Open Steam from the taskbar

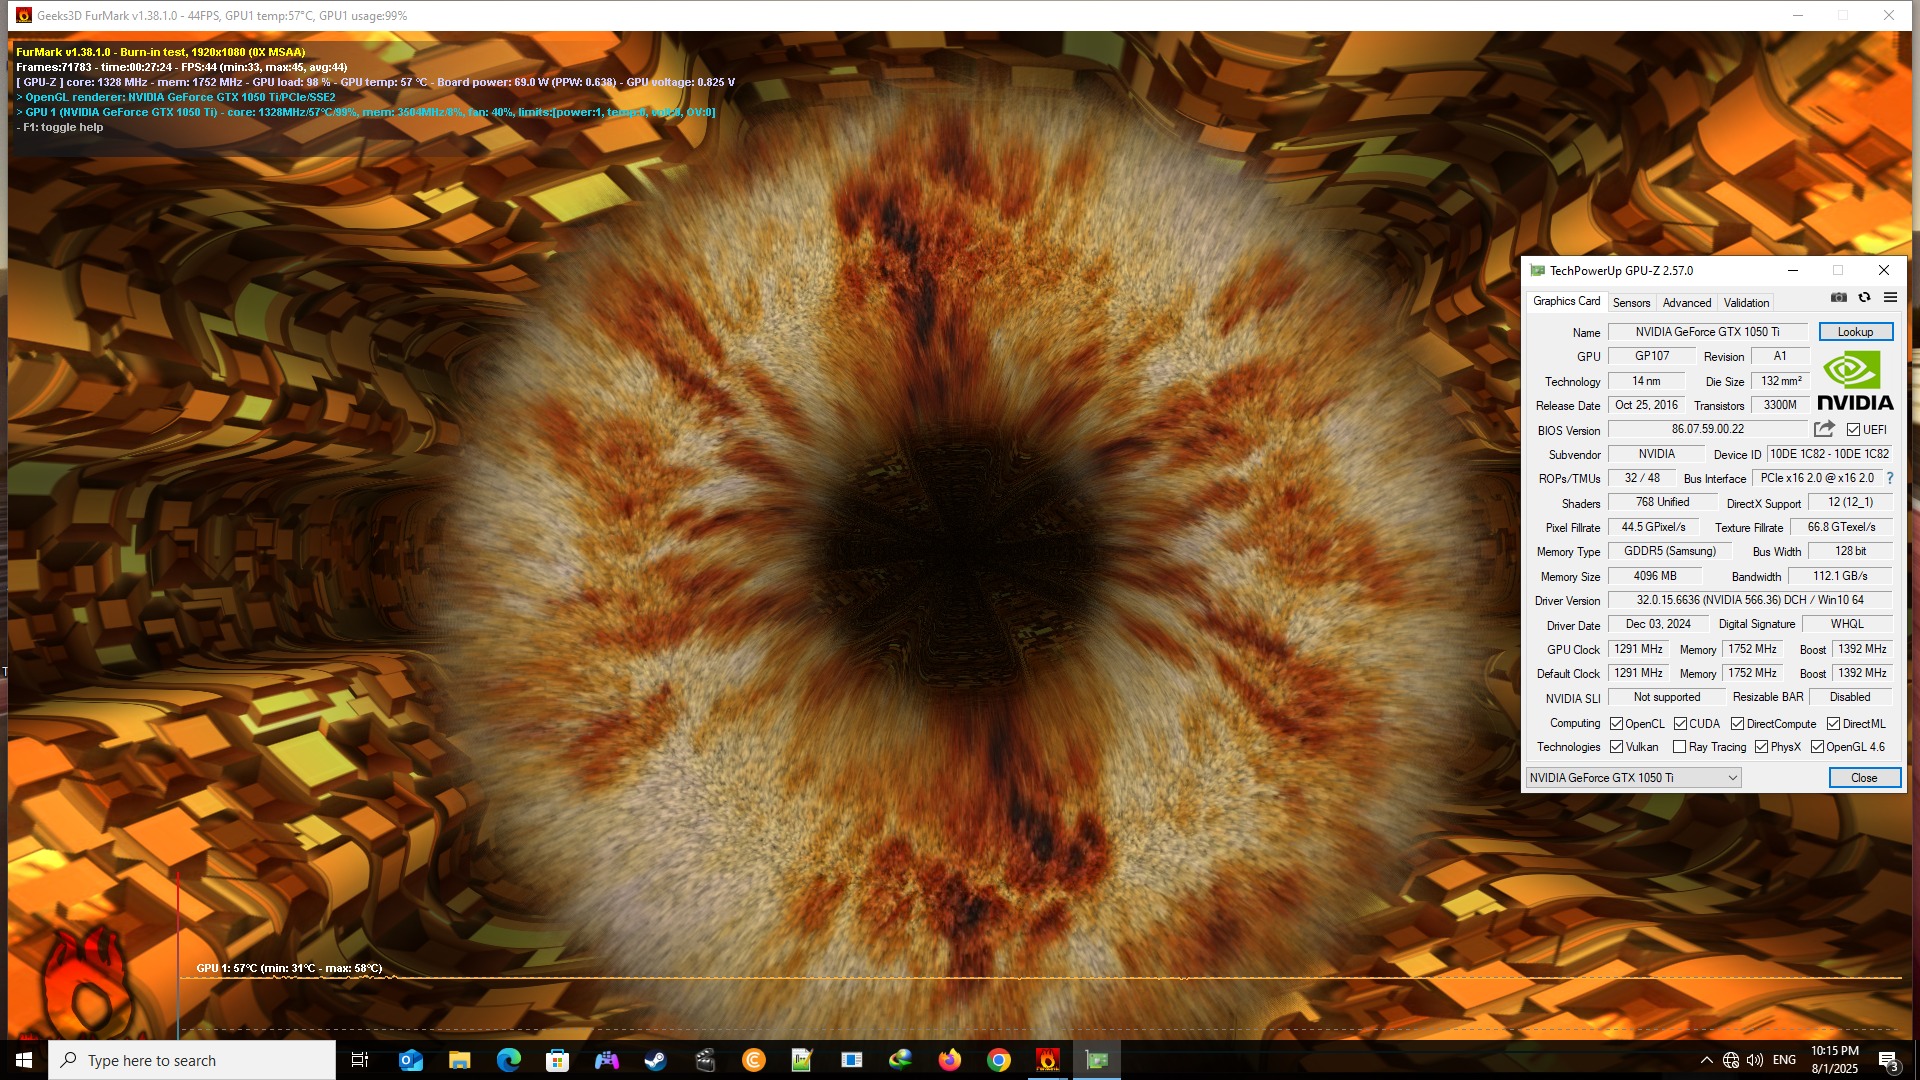pos(655,1060)
